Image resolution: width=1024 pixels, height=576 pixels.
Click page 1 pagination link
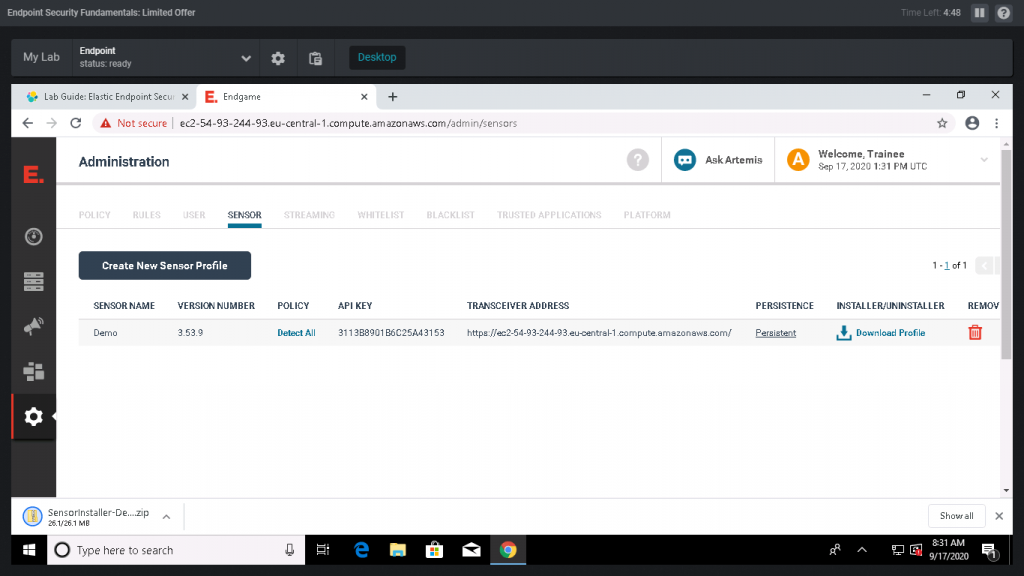coord(946,266)
